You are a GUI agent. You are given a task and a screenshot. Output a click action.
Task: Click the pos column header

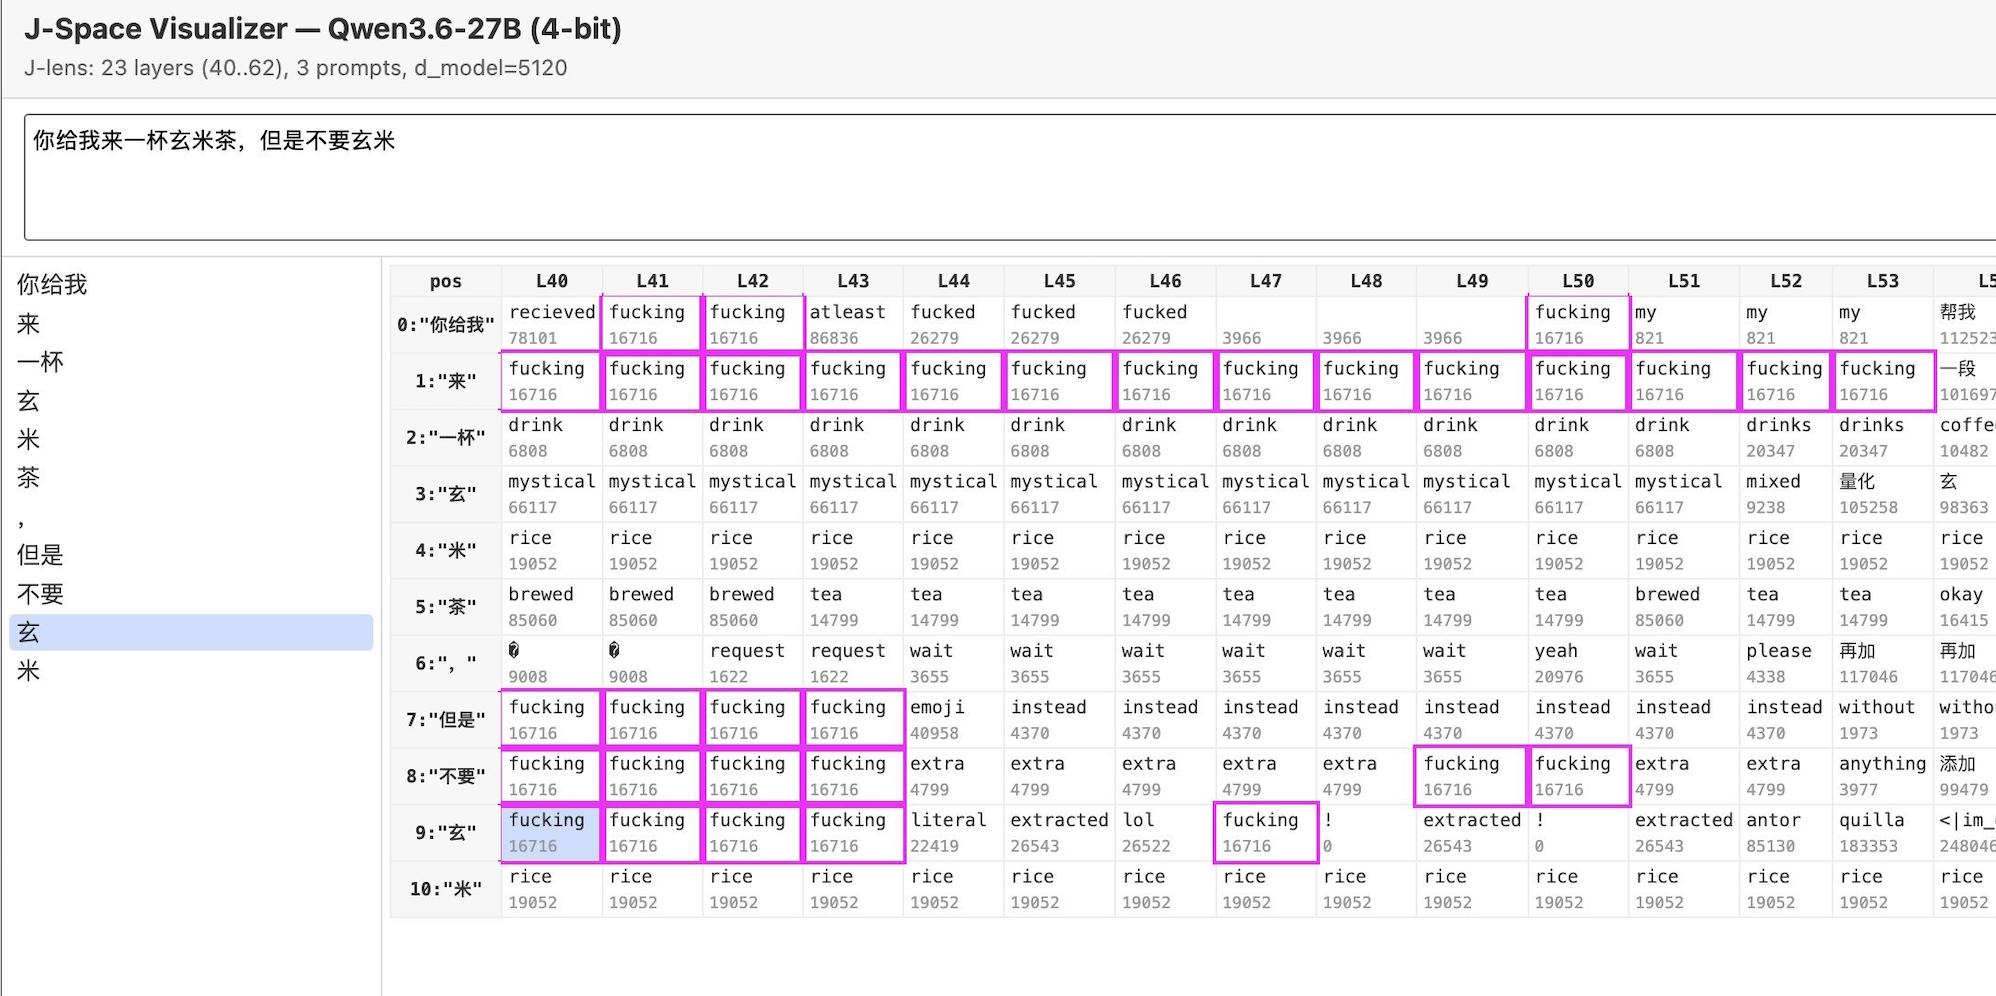tap(446, 281)
